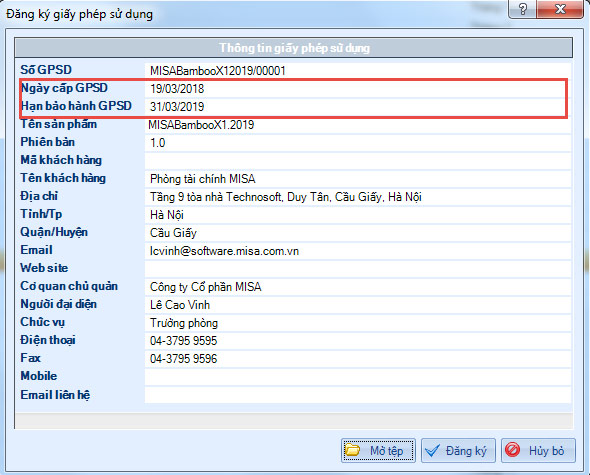Click the Tên sản phẩm label

click(59, 124)
